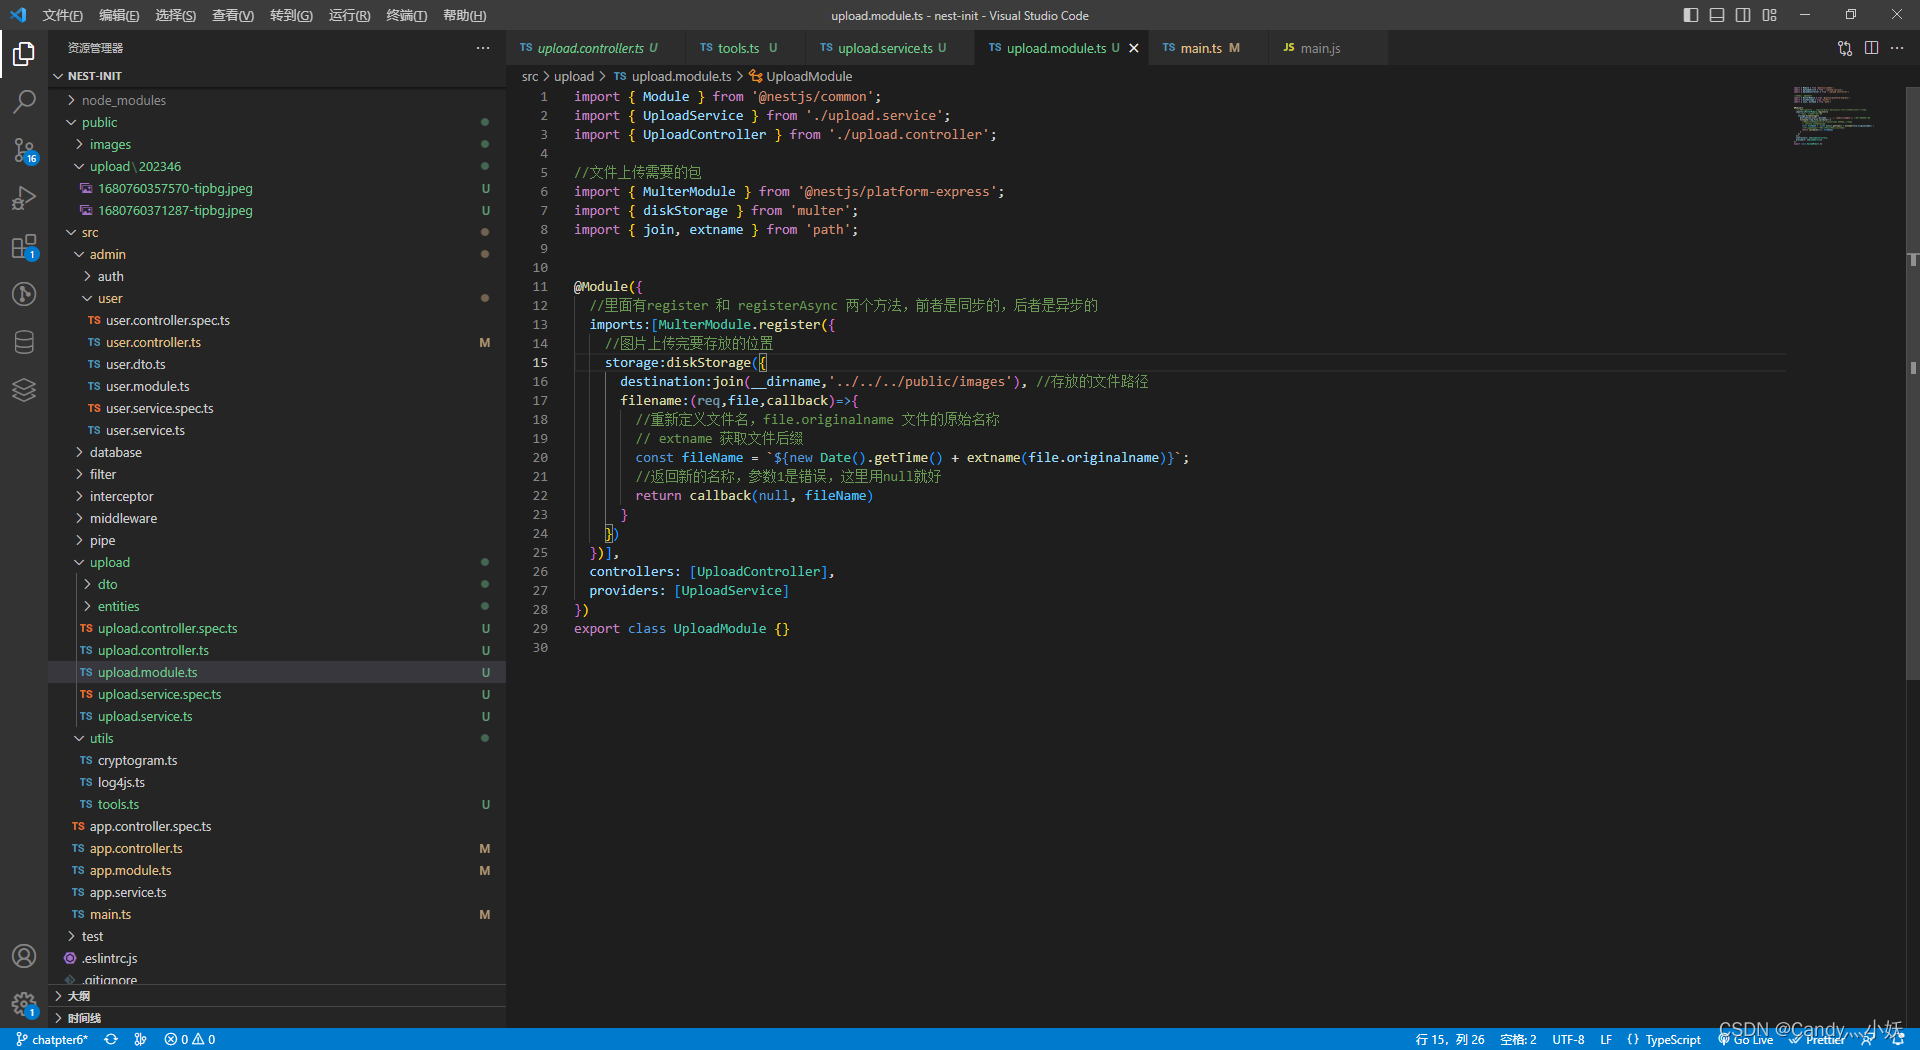Close the upload.module.ts tab
This screenshot has height=1050, width=1920.
coord(1134,48)
